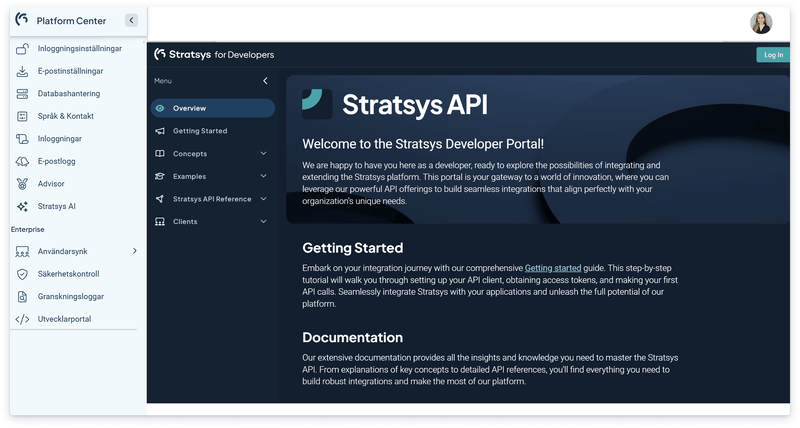Click the lock icon for Inloggningsinställningar
This screenshot has height=428, width=800.
click(22, 49)
